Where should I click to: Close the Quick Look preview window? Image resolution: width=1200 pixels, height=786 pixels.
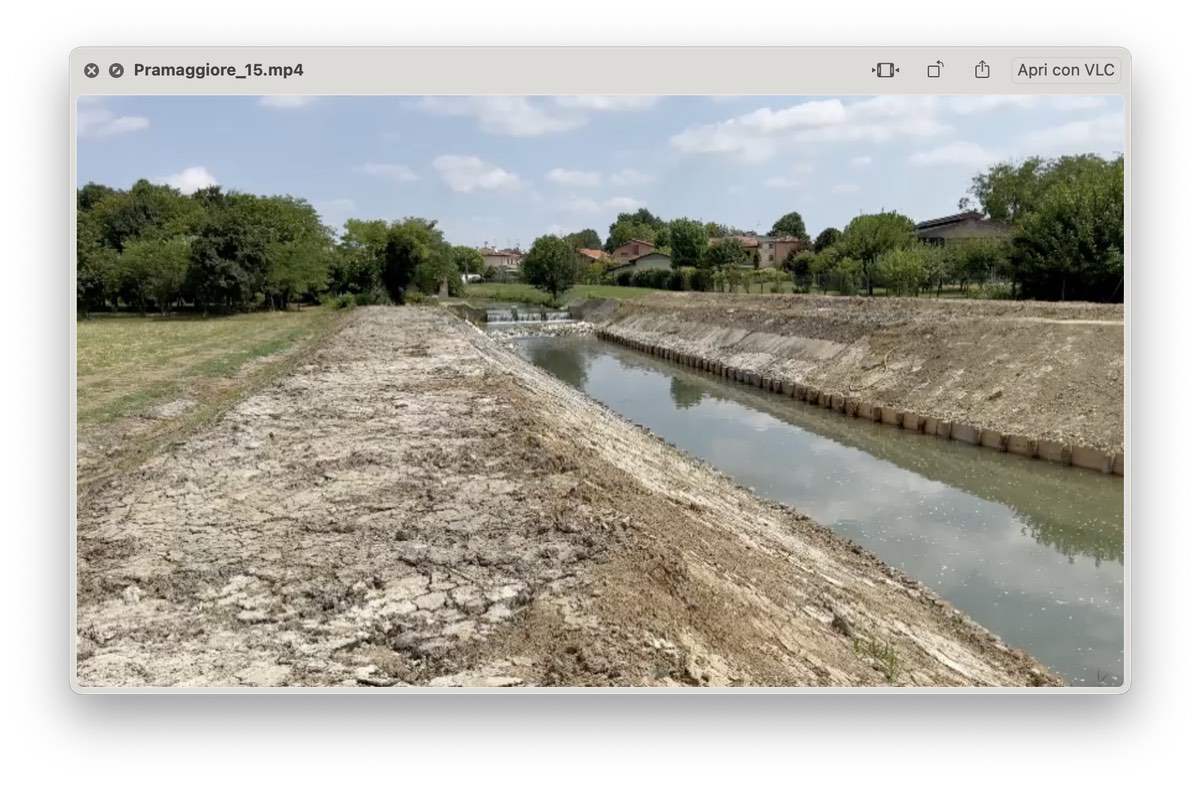(91, 70)
